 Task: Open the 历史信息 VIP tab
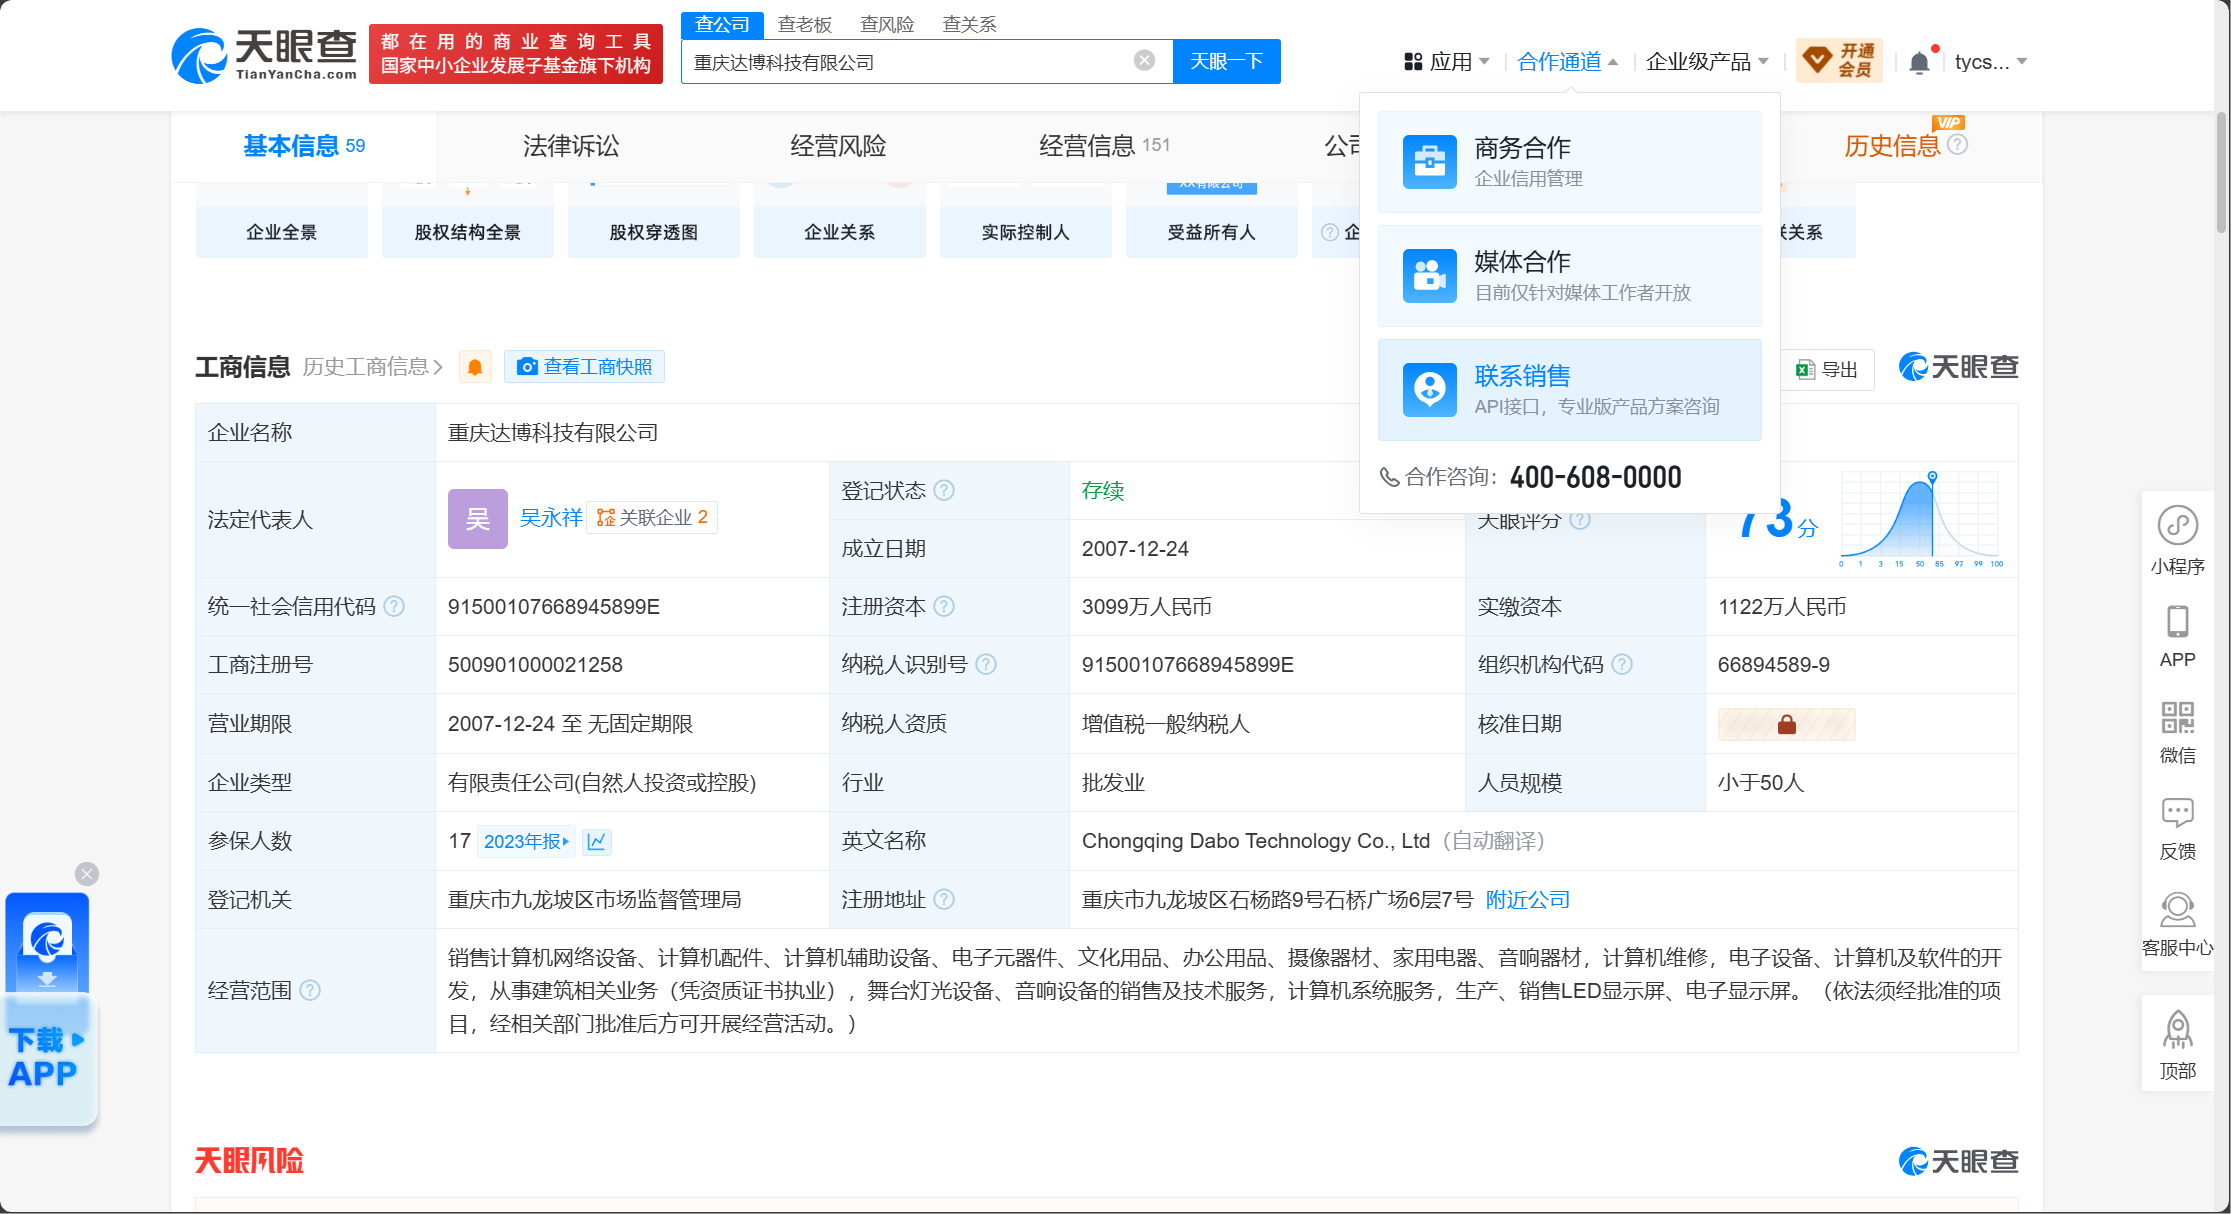[x=1892, y=146]
